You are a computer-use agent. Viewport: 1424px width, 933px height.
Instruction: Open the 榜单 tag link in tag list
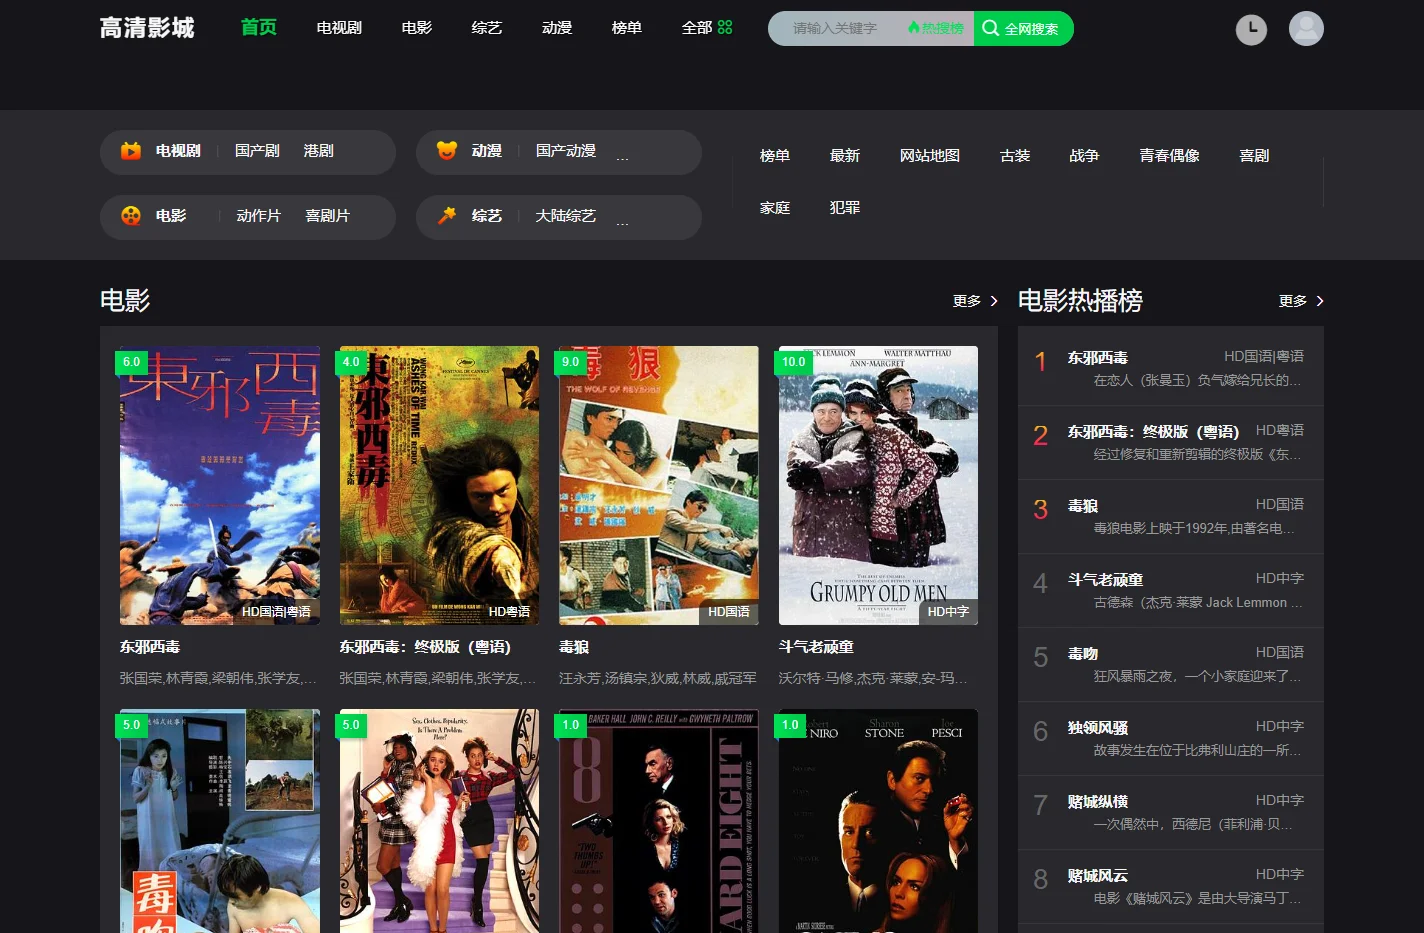pyautogui.click(x=775, y=156)
